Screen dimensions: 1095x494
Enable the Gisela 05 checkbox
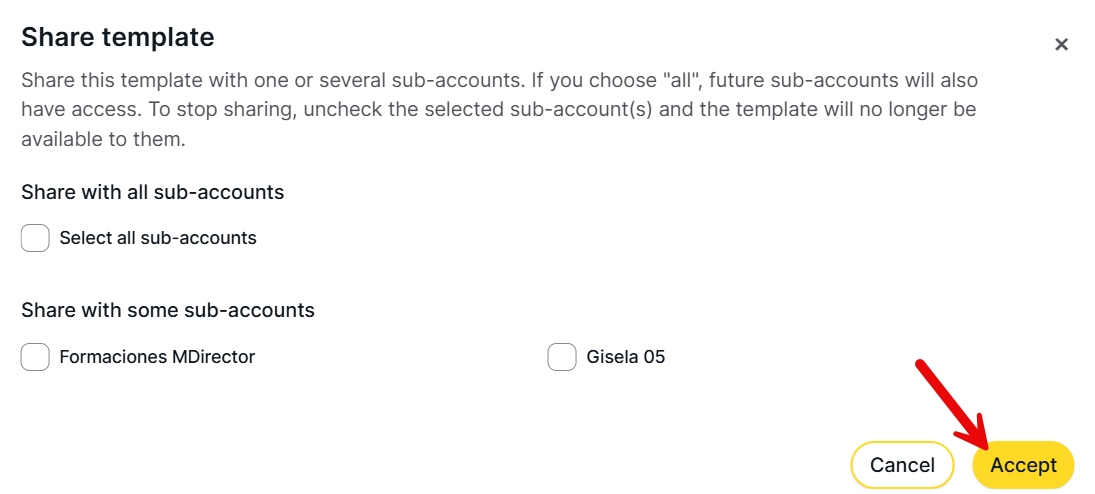(562, 357)
